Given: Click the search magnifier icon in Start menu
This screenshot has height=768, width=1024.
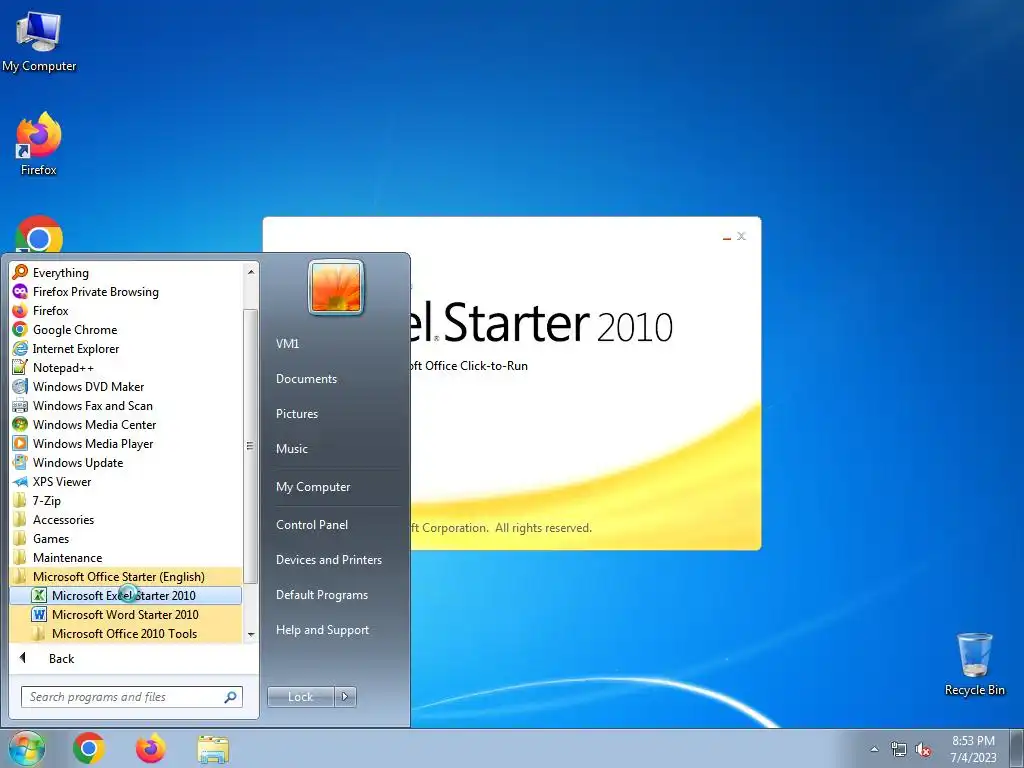Looking at the screenshot, I should tap(231, 697).
